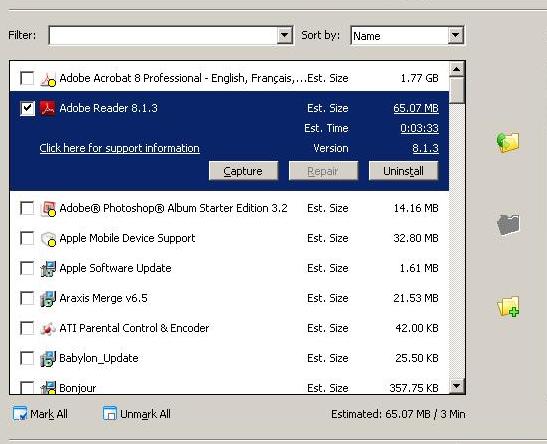This screenshot has height=444, width=547.
Task: Uncheck the Adobe Reader 8.1.3 checkbox
Action: pyautogui.click(x=27, y=108)
